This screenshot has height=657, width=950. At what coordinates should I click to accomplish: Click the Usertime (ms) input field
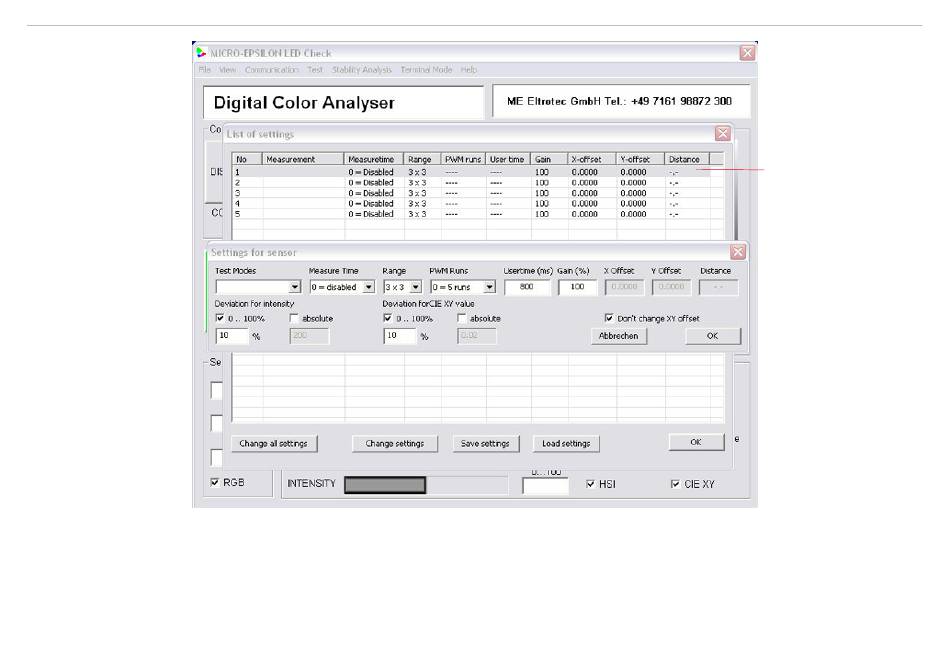pyautogui.click(x=527, y=287)
